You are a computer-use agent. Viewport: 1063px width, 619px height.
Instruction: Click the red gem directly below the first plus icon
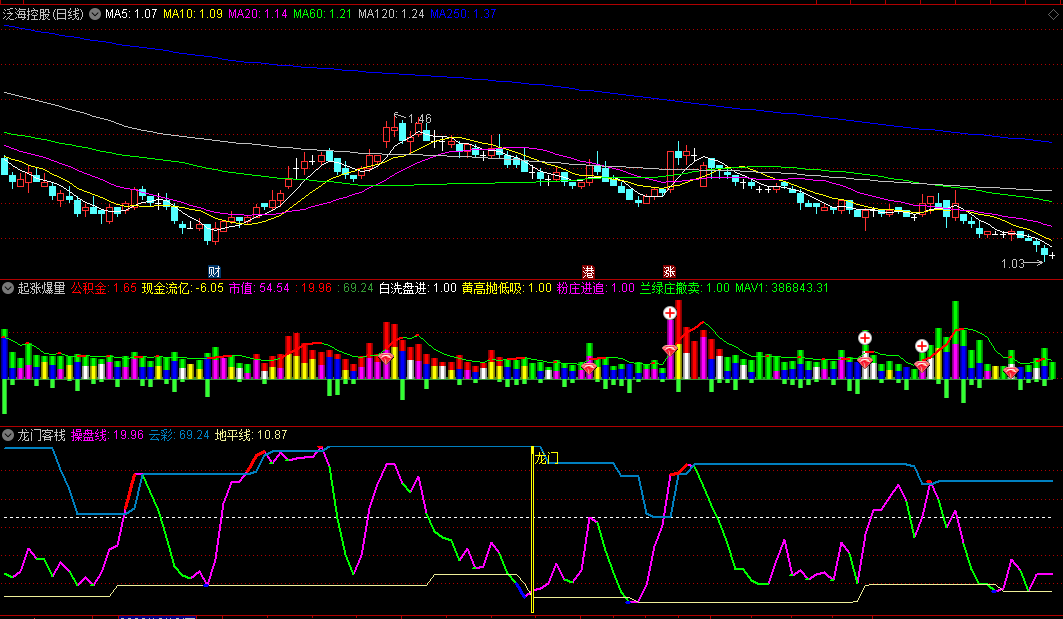[670, 351]
